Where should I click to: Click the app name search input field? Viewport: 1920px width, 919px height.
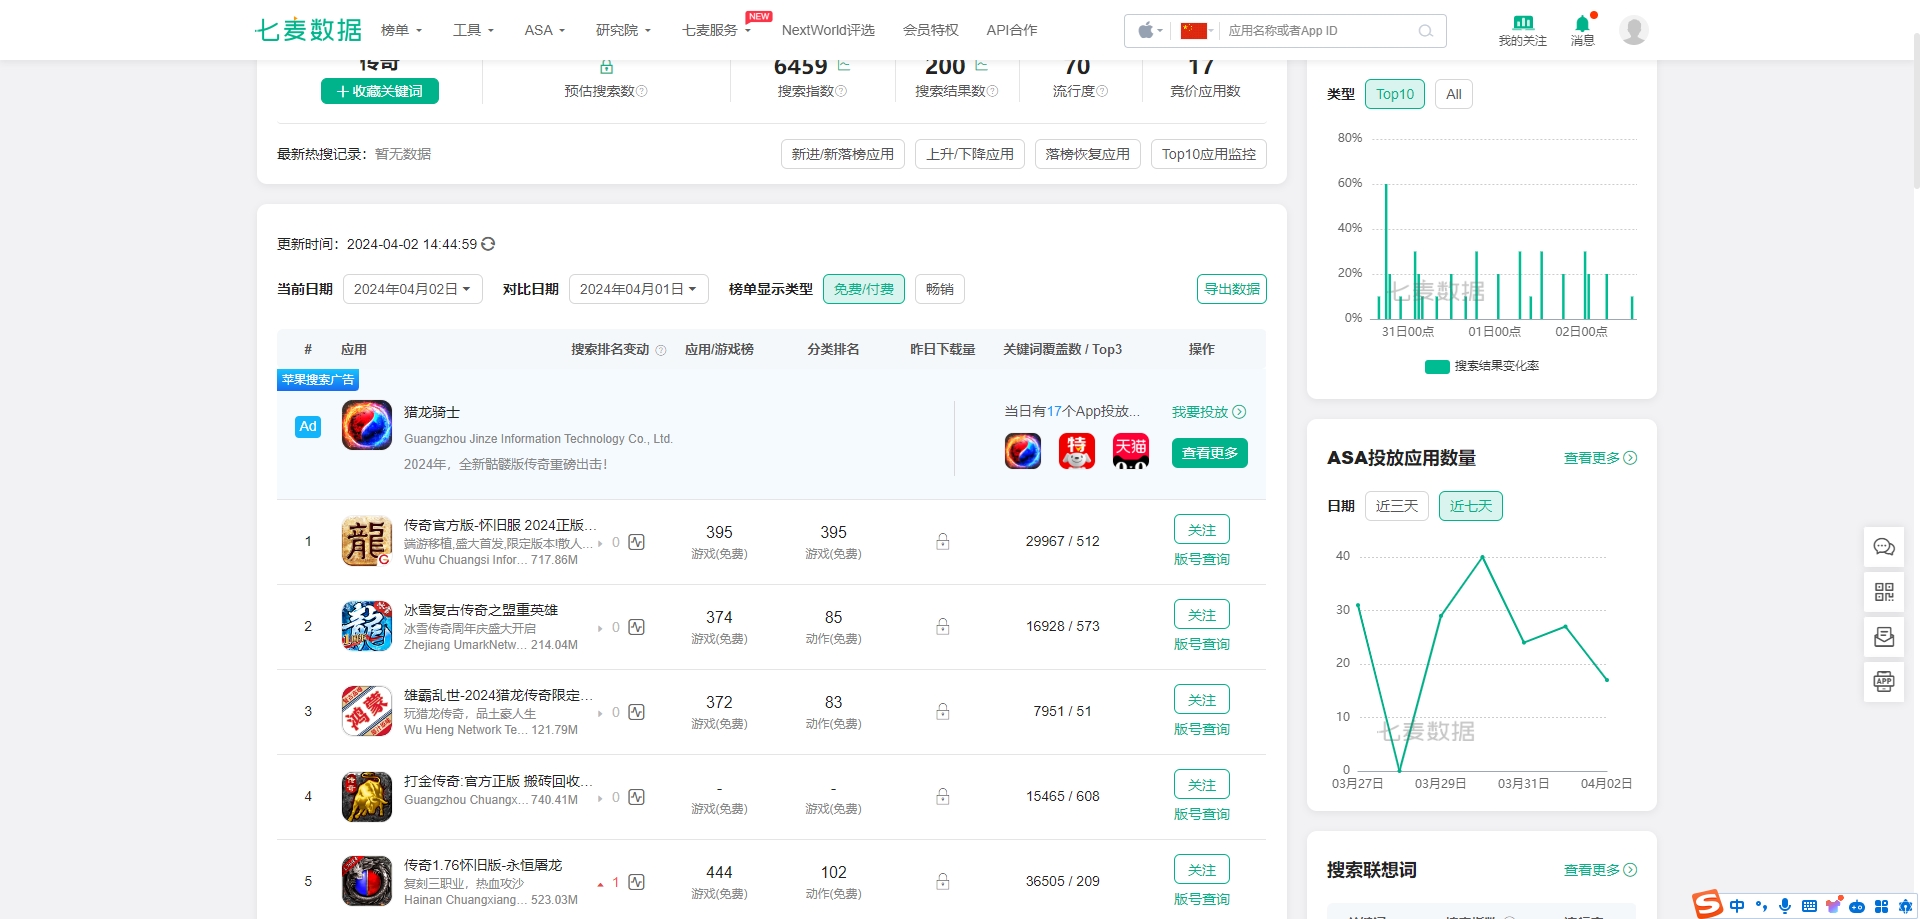tap(1320, 31)
